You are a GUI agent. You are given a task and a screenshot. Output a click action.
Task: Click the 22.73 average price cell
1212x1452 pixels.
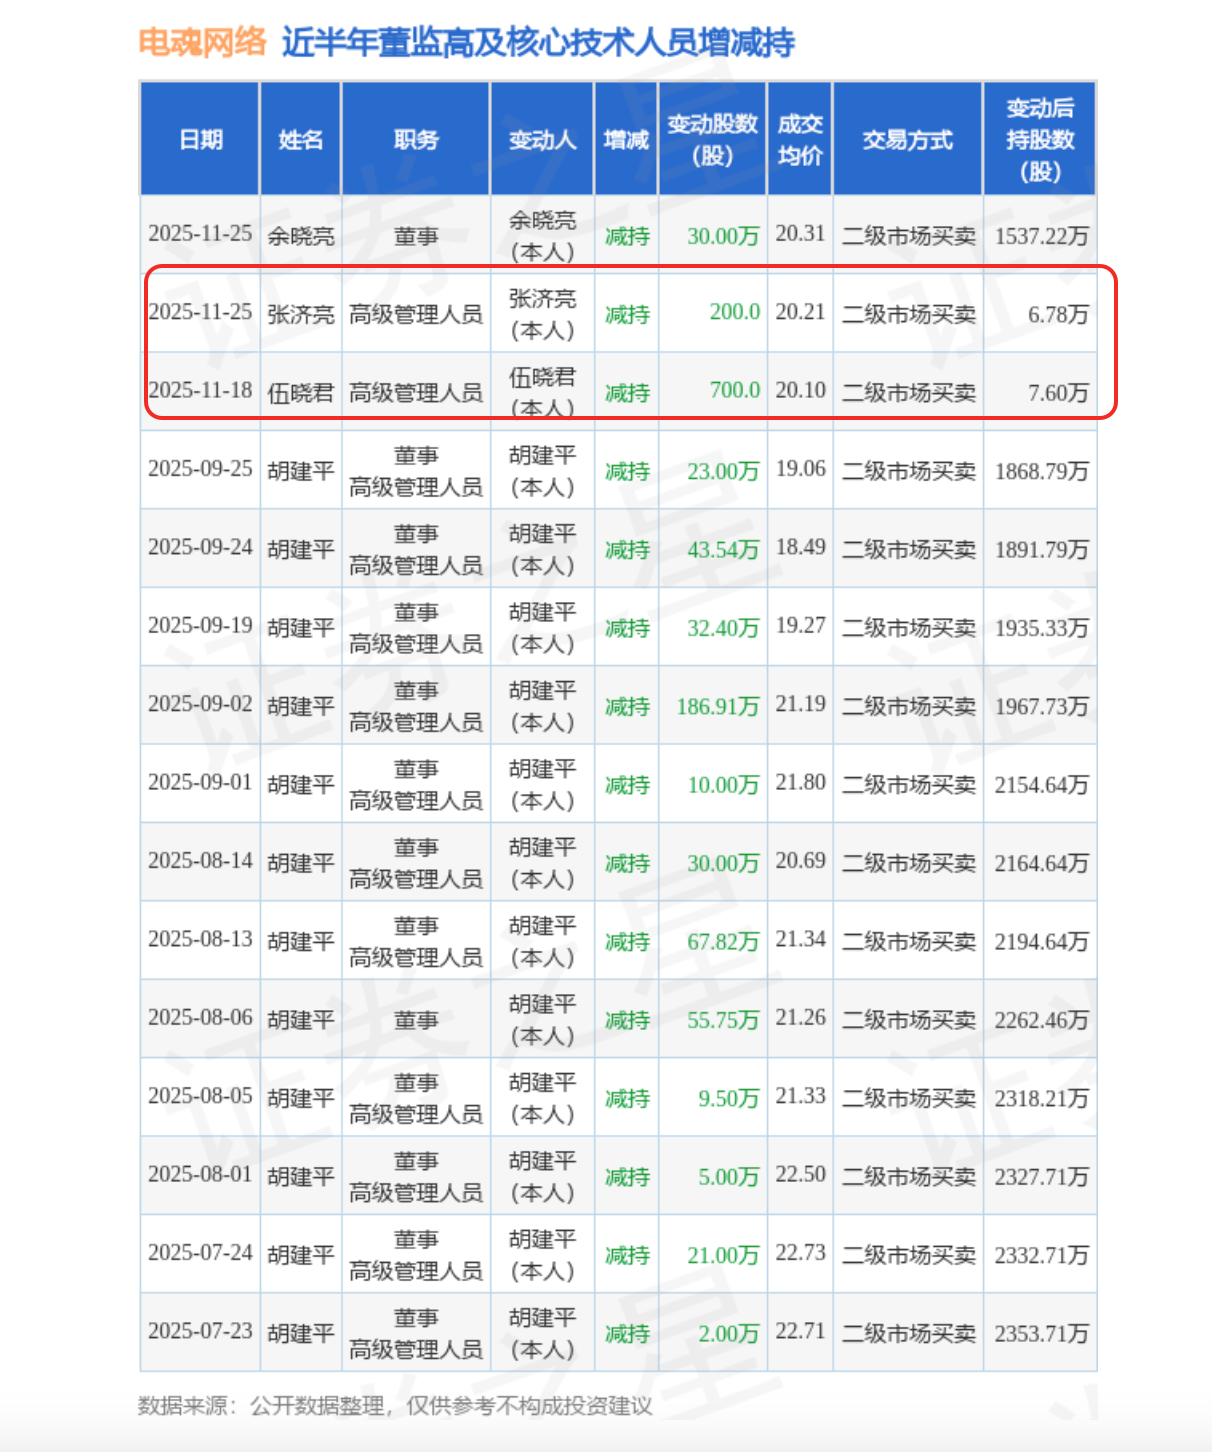pyautogui.click(x=801, y=1252)
